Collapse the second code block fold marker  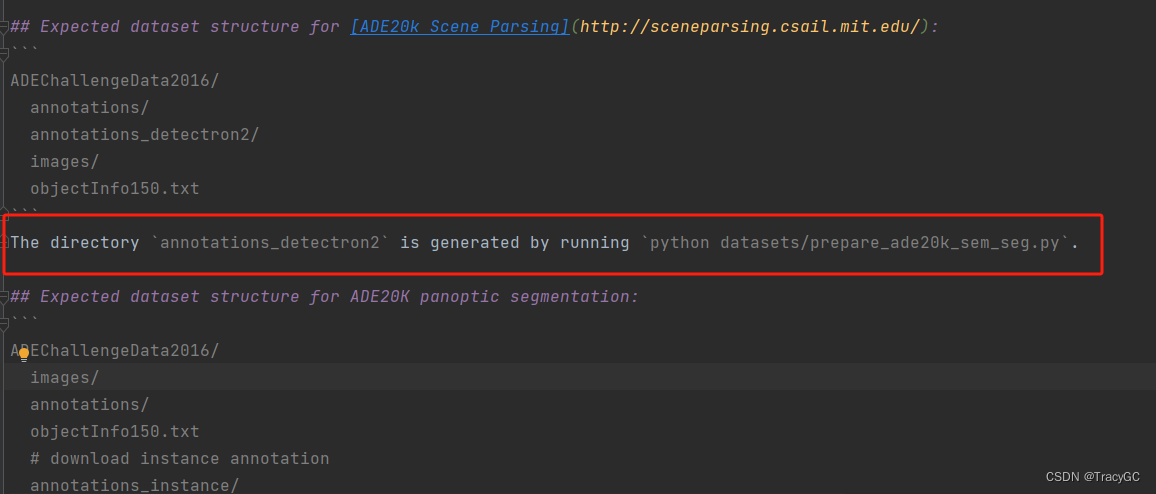tap(4, 323)
